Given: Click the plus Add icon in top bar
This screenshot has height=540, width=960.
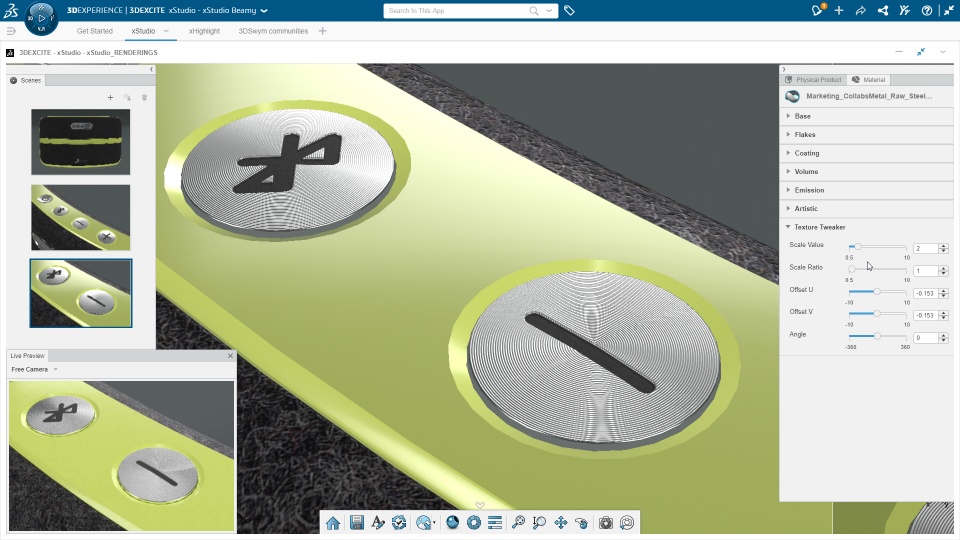Looking at the screenshot, I should (x=839, y=10).
